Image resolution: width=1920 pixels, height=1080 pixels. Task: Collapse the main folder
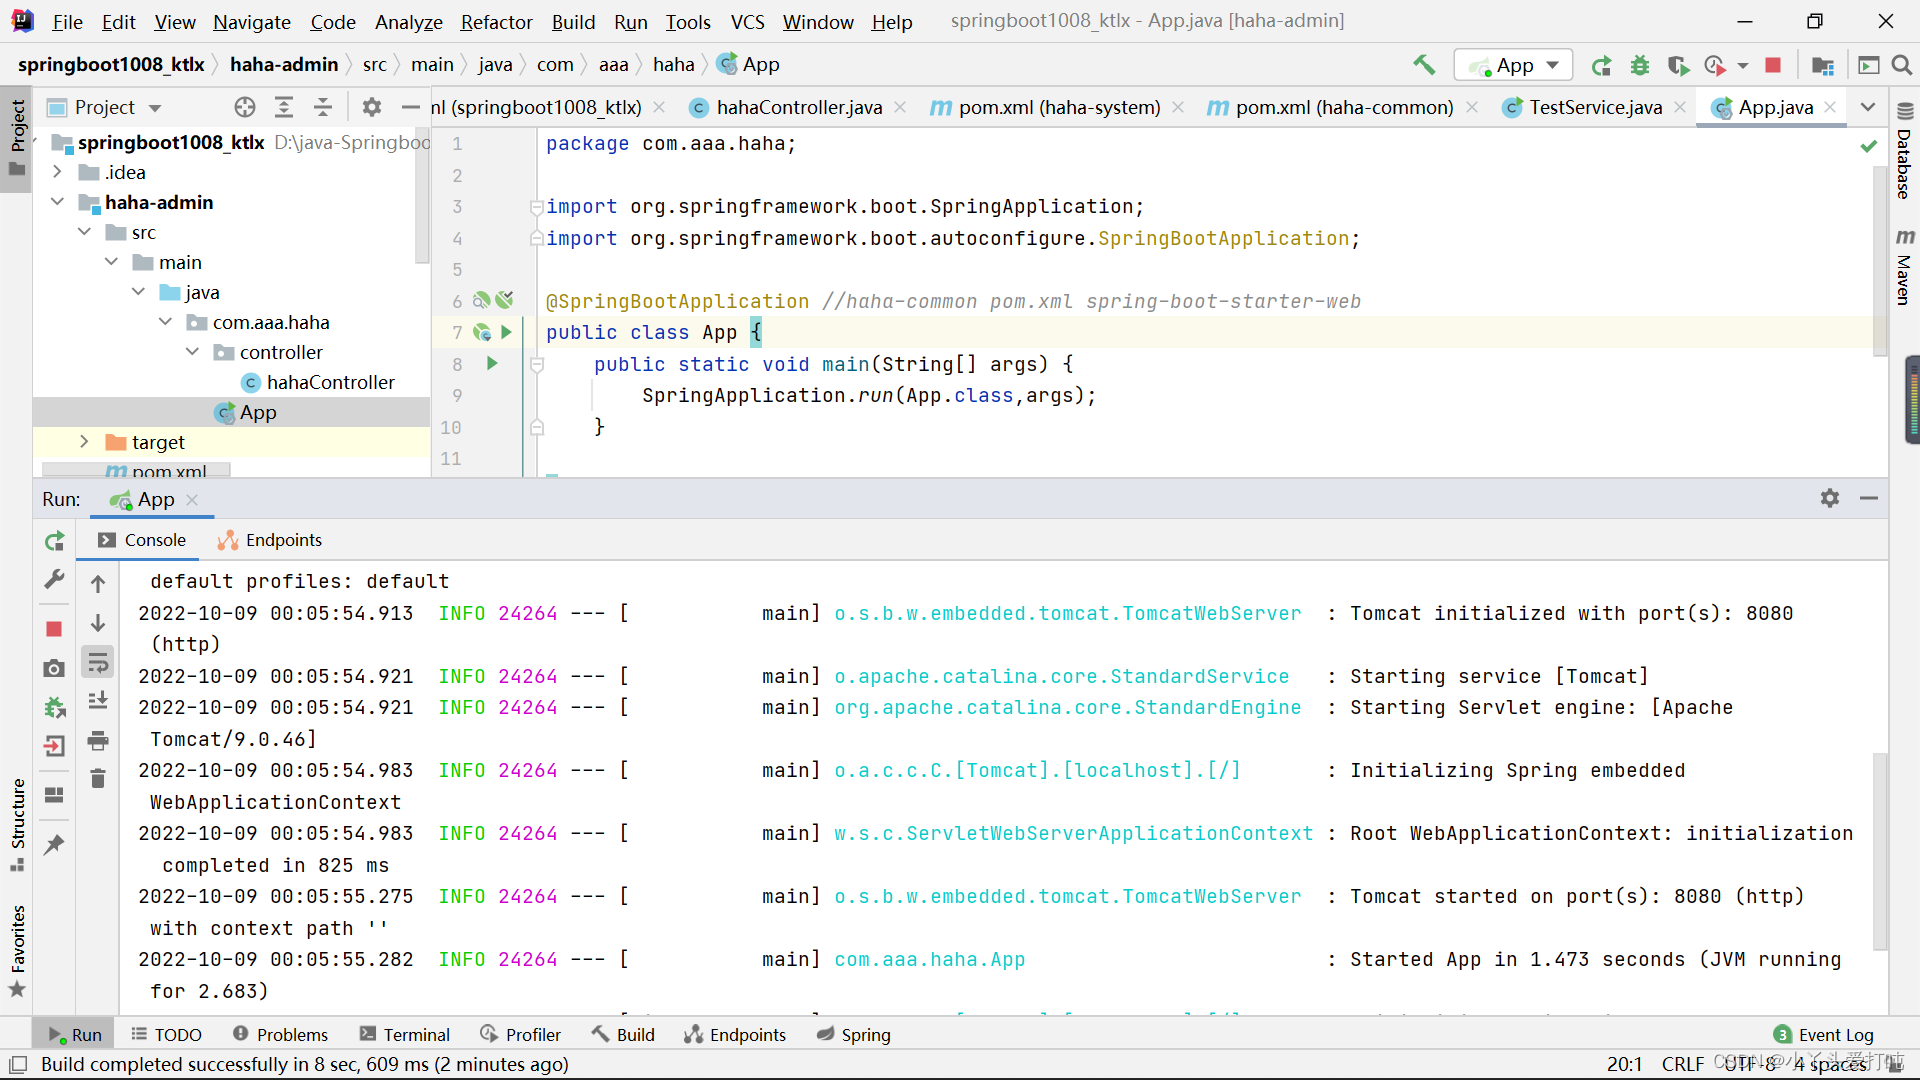pyautogui.click(x=111, y=262)
